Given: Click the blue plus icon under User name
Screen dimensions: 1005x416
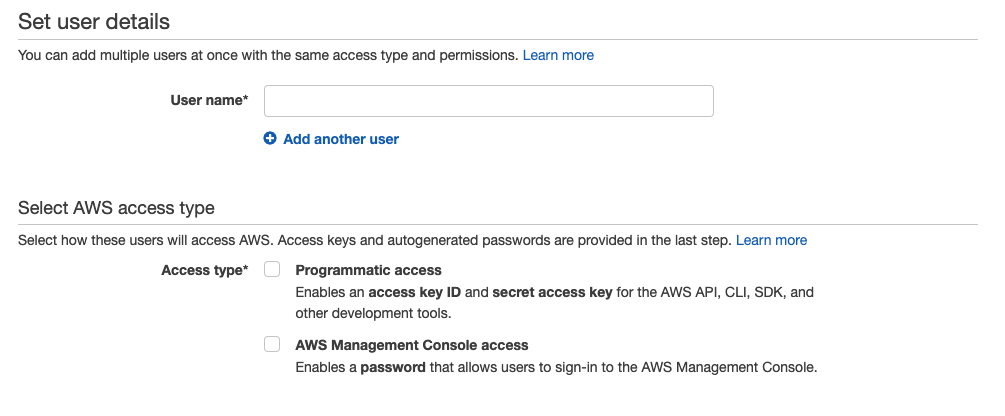Looking at the screenshot, I should coord(270,139).
